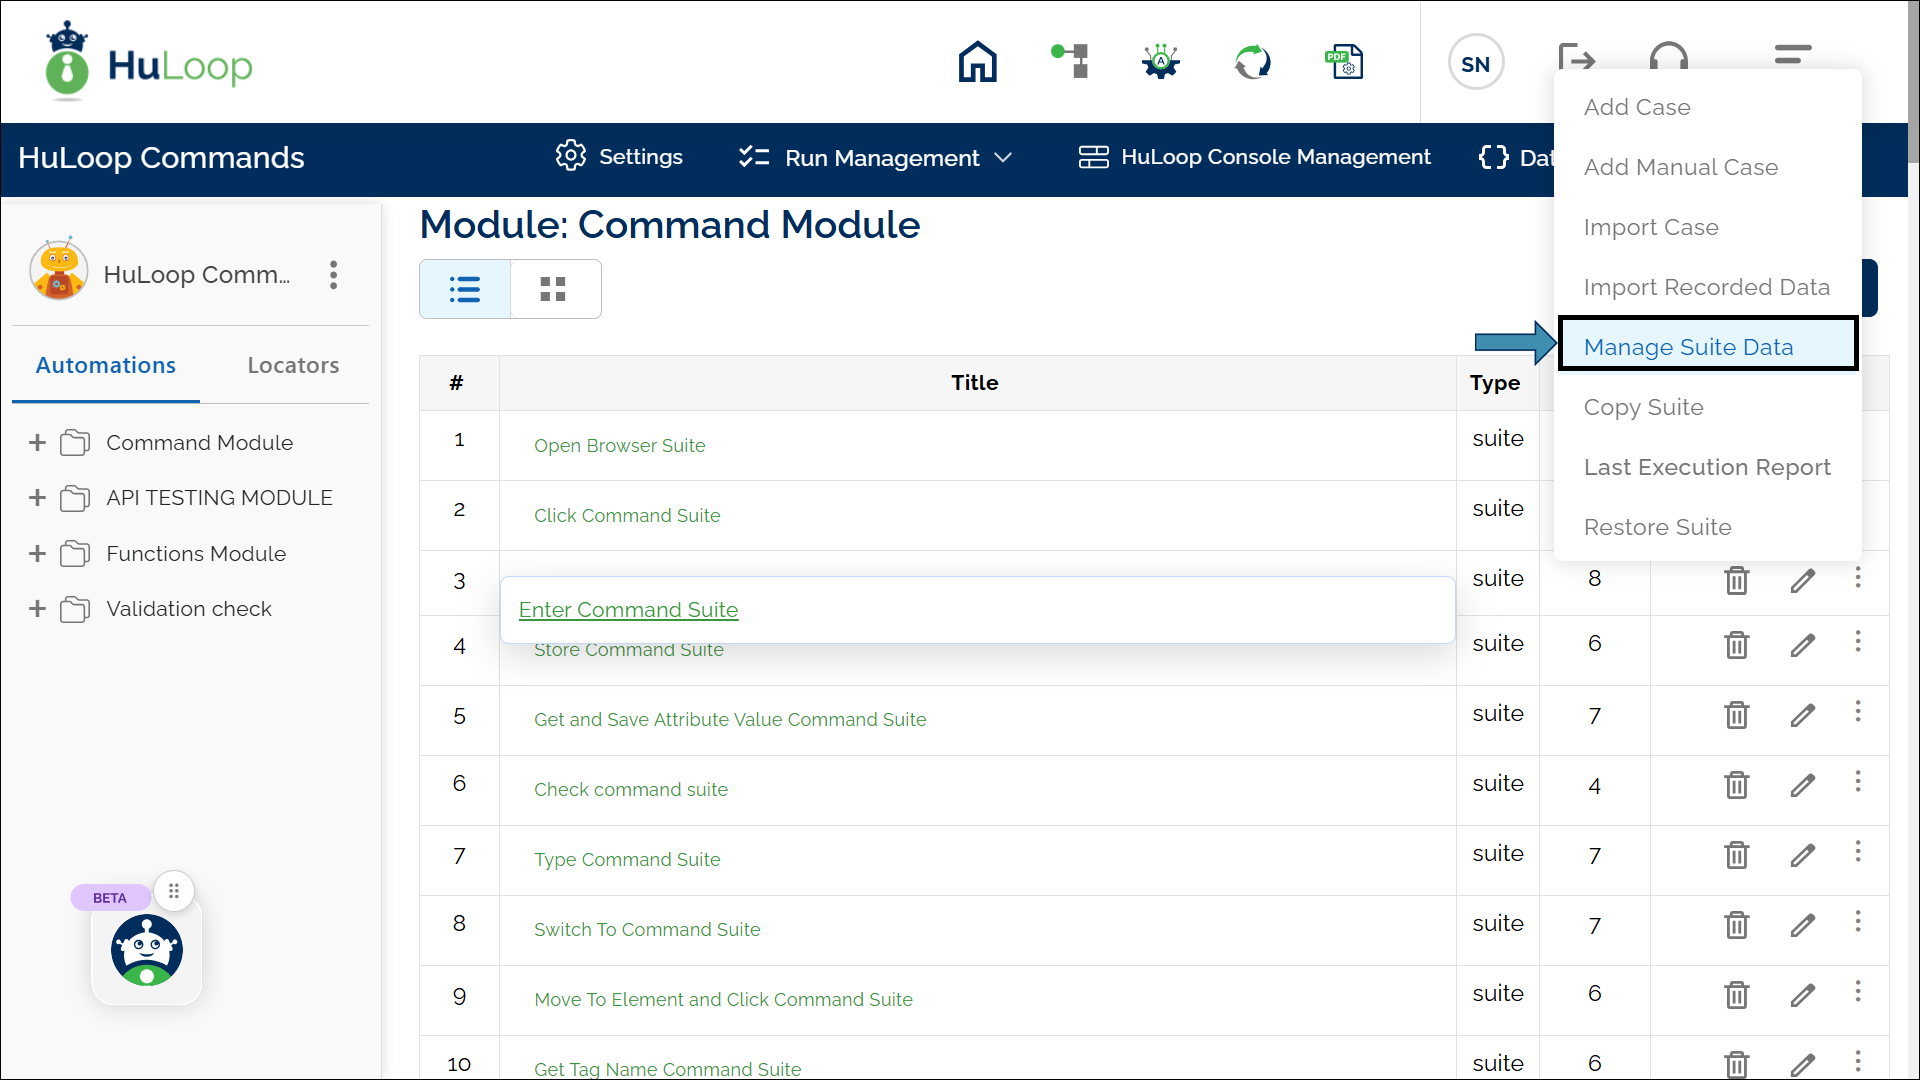
Task: Open kebab menu beside HuLoop Comm project
Action: (x=333, y=275)
